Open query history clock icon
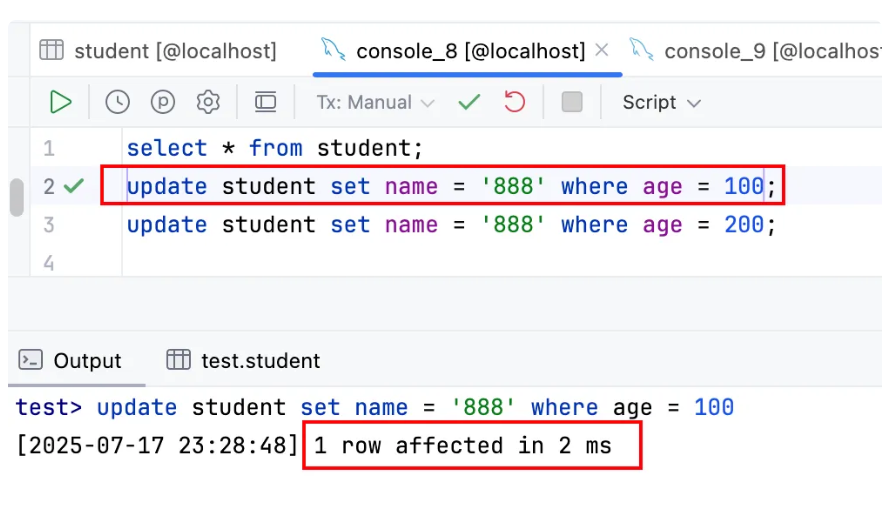888x514 pixels. coord(117,102)
